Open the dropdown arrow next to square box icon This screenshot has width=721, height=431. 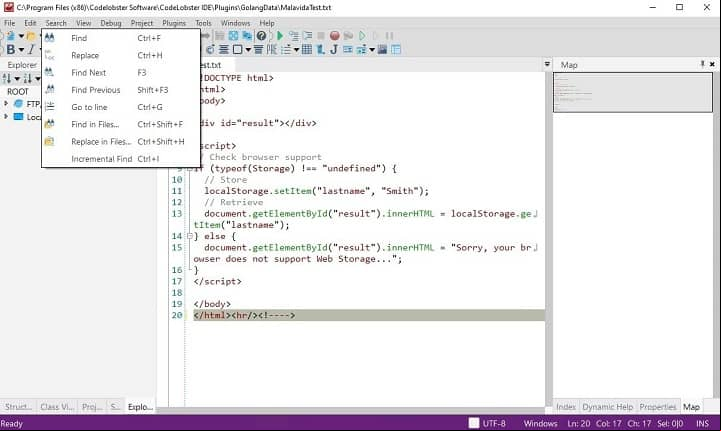248,50
